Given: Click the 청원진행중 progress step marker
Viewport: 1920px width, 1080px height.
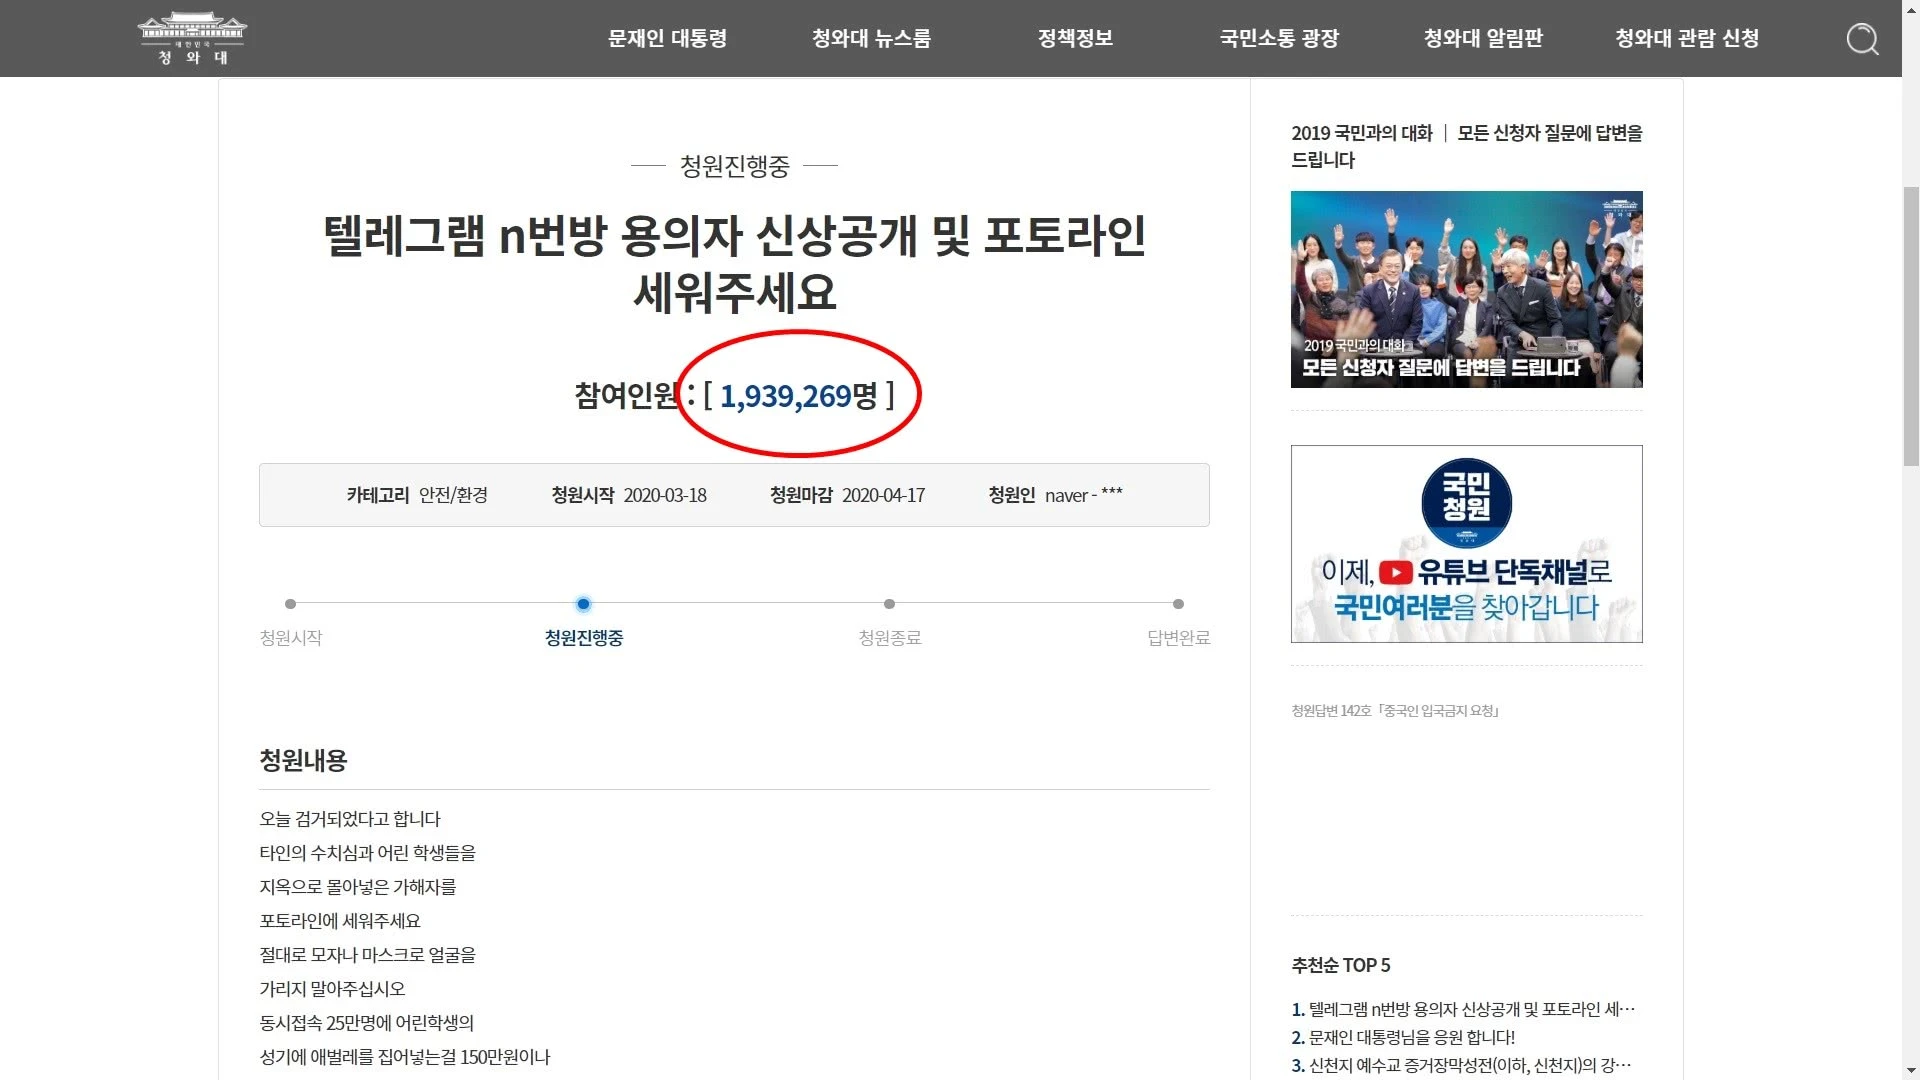Looking at the screenshot, I should click(x=583, y=604).
